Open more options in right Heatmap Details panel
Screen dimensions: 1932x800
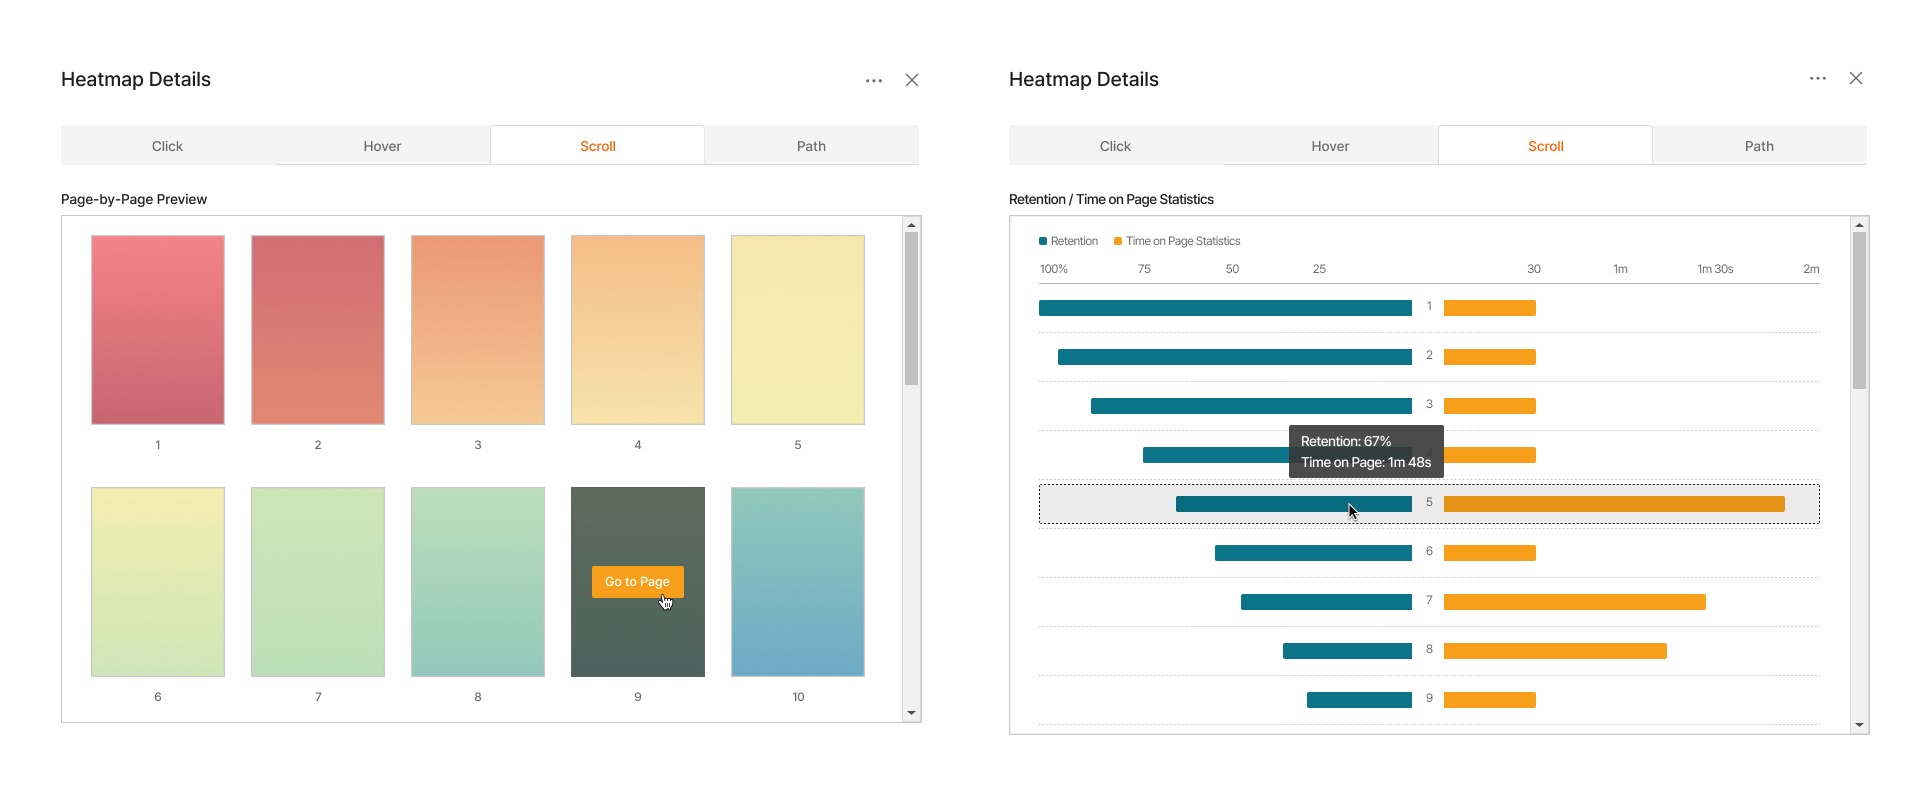[1818, 78]
